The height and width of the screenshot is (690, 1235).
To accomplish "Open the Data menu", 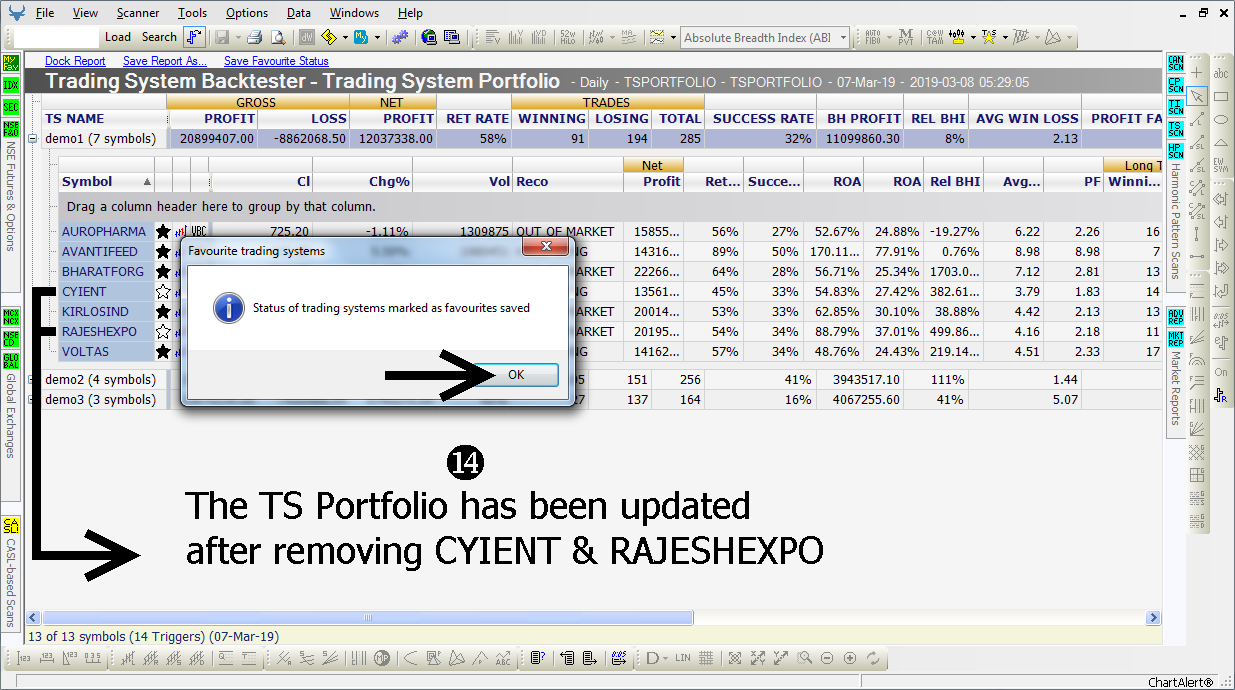I will click(299, 13).
